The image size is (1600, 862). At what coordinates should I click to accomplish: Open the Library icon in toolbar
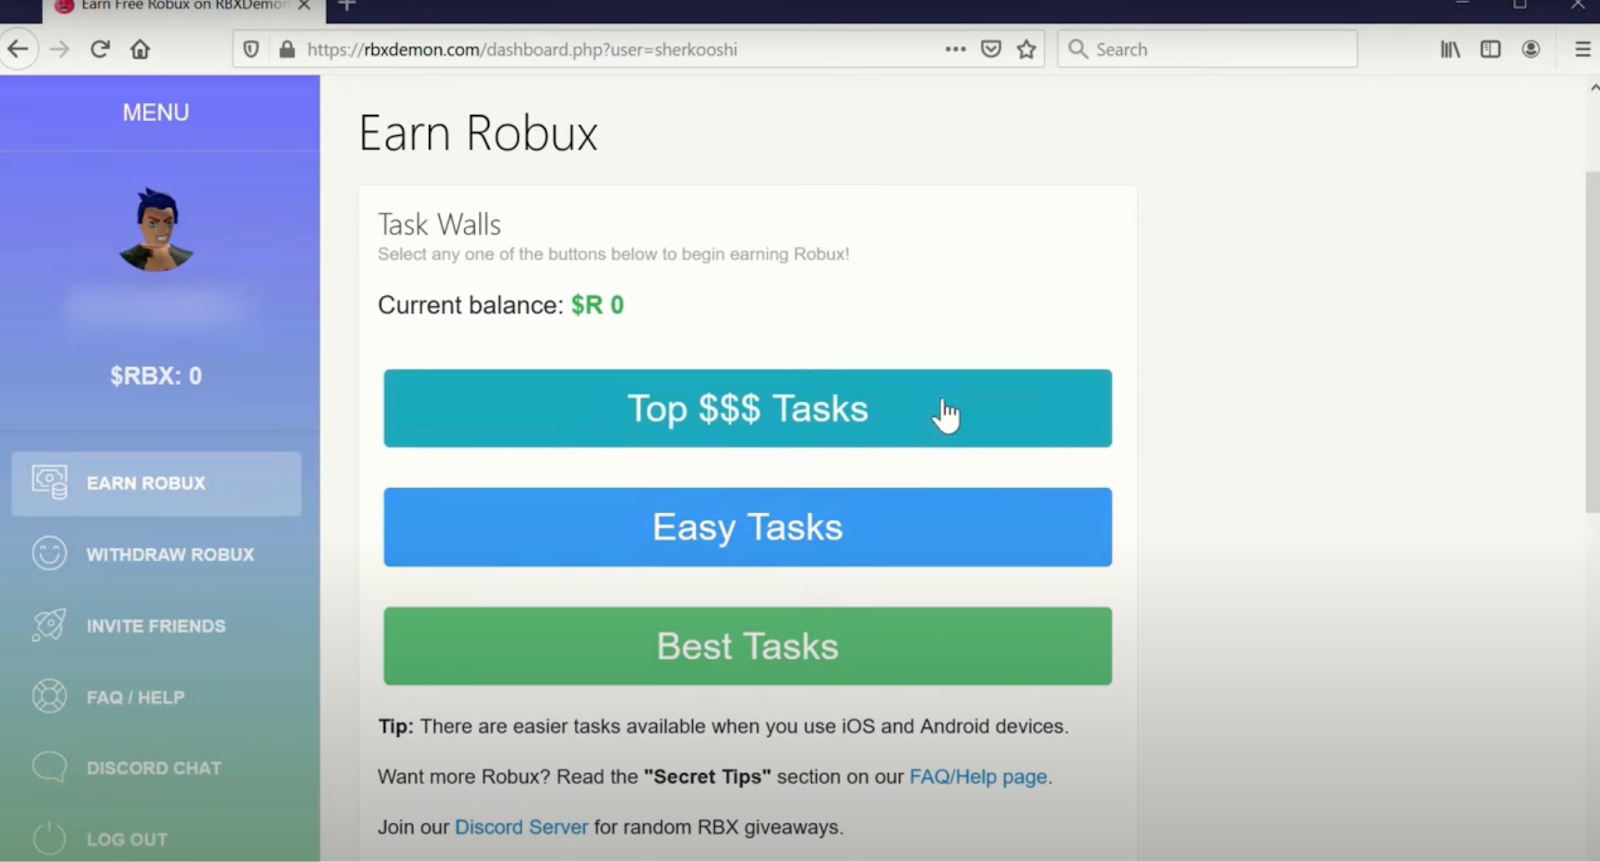coord(1450,49)
